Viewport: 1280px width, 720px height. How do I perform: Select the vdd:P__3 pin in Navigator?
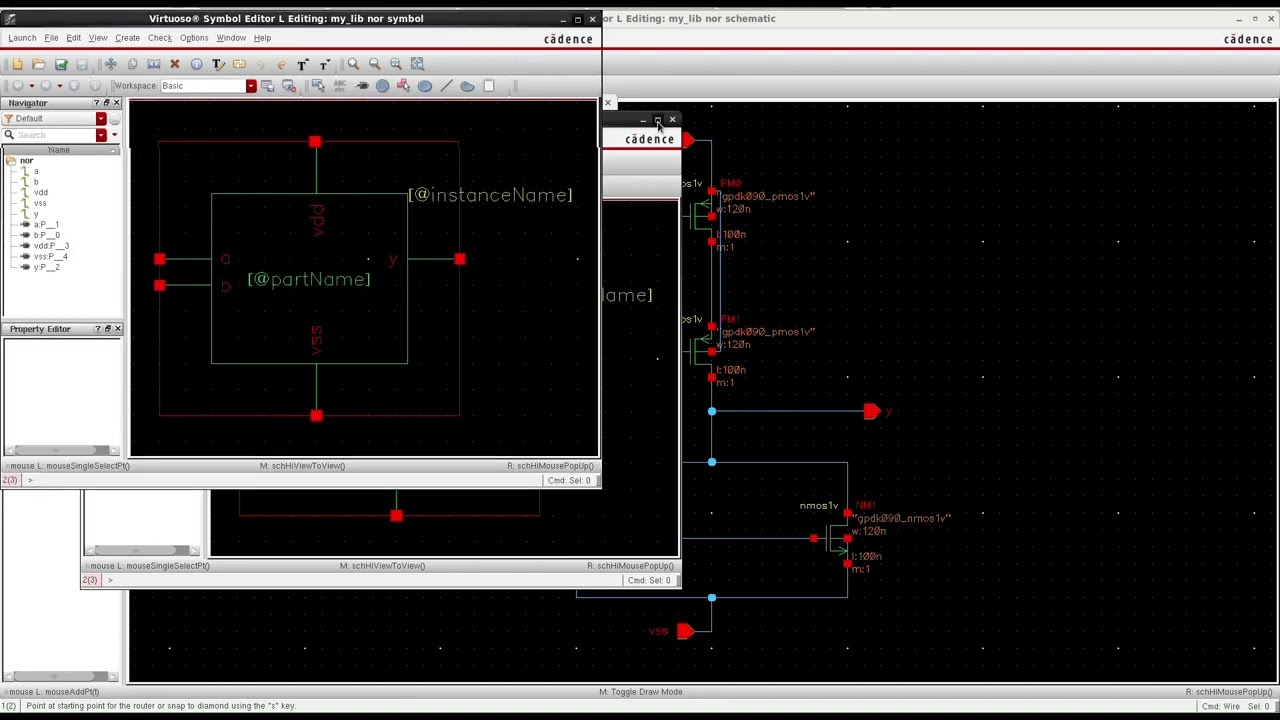[51, 246]
